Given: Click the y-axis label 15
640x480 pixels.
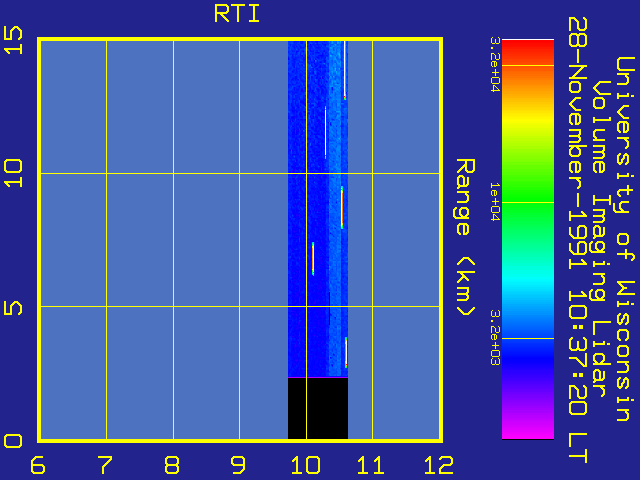Looking at the screenshot, I should (13, 40).
